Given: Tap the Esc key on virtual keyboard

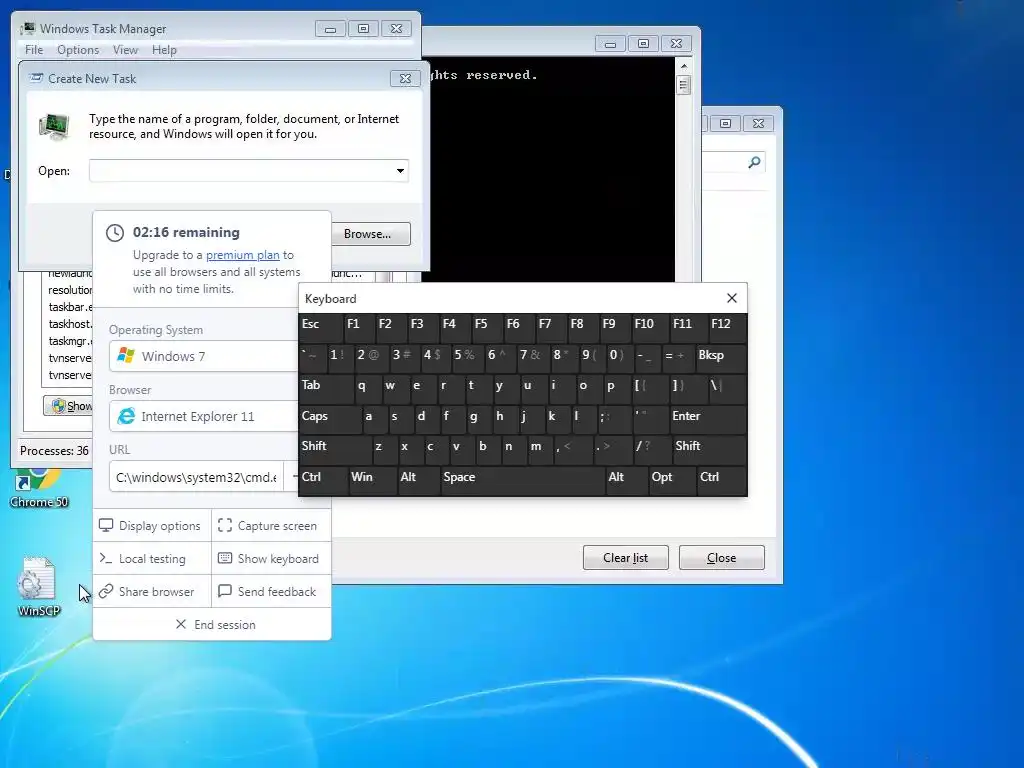Looking at the screenshot, I should coord(320,328).
